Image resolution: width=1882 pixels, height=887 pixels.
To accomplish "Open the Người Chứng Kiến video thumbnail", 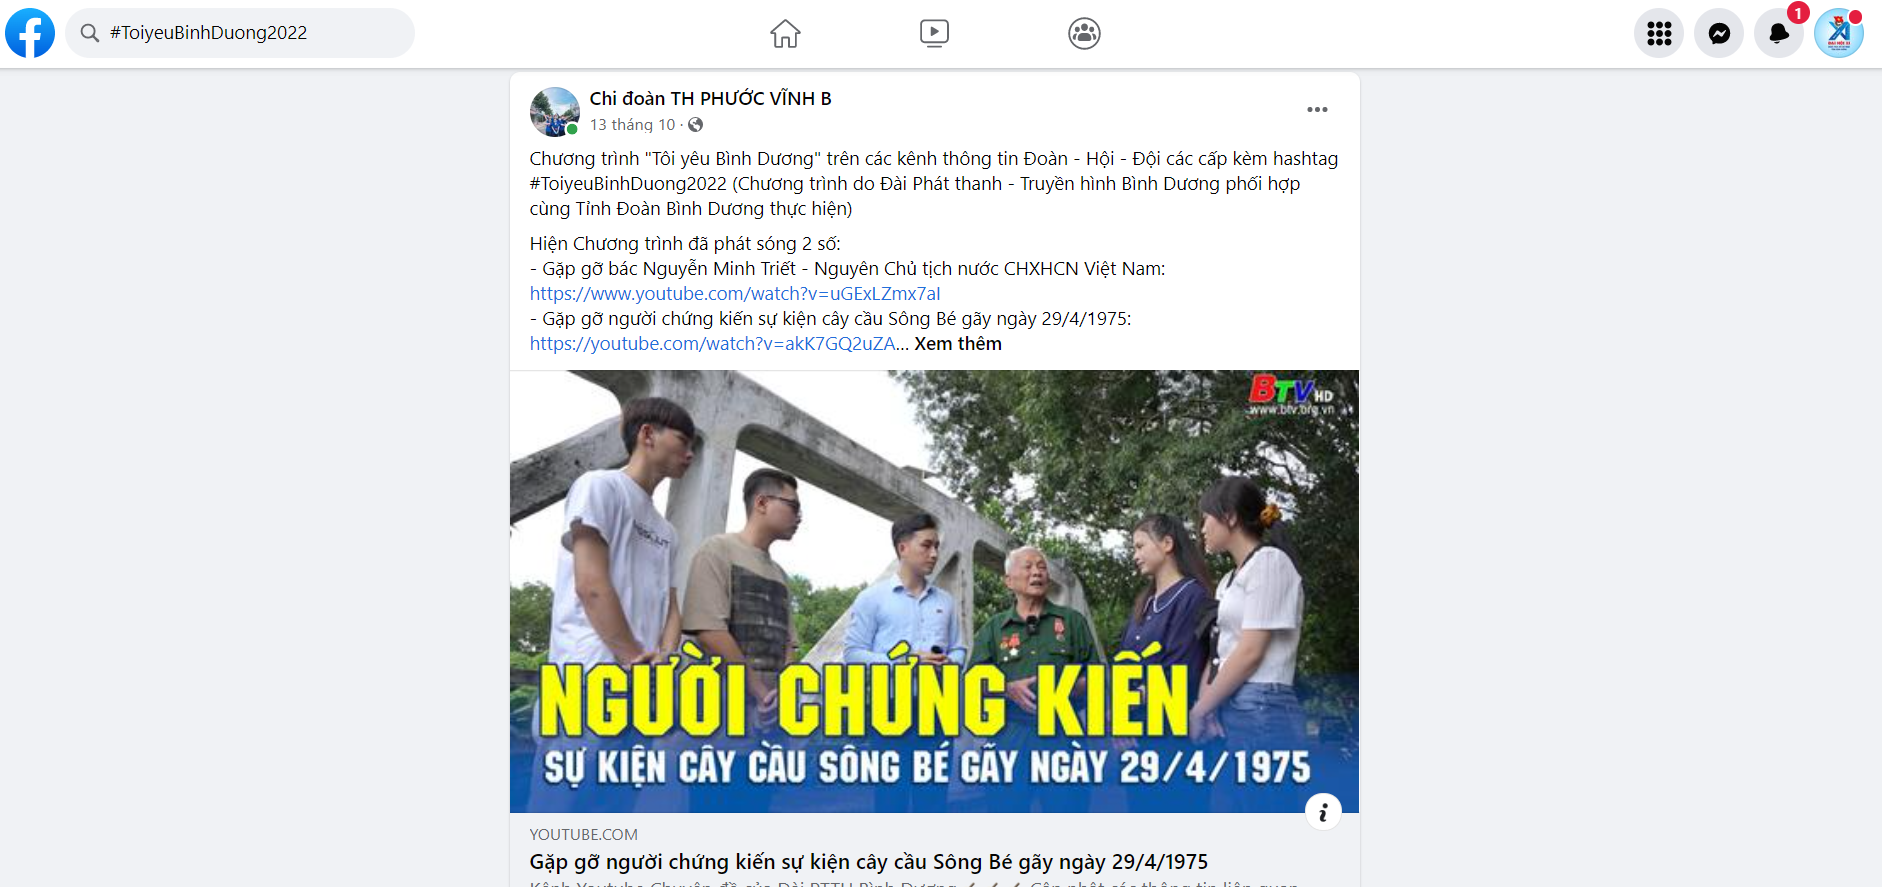I will 934,591.
